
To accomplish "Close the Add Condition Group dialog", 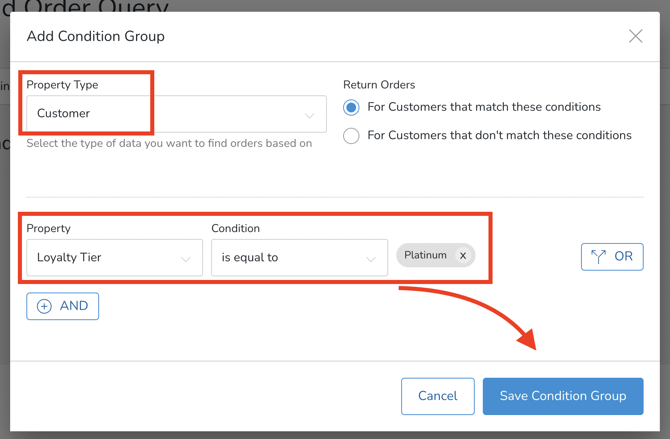I will [x=635, y=36].
